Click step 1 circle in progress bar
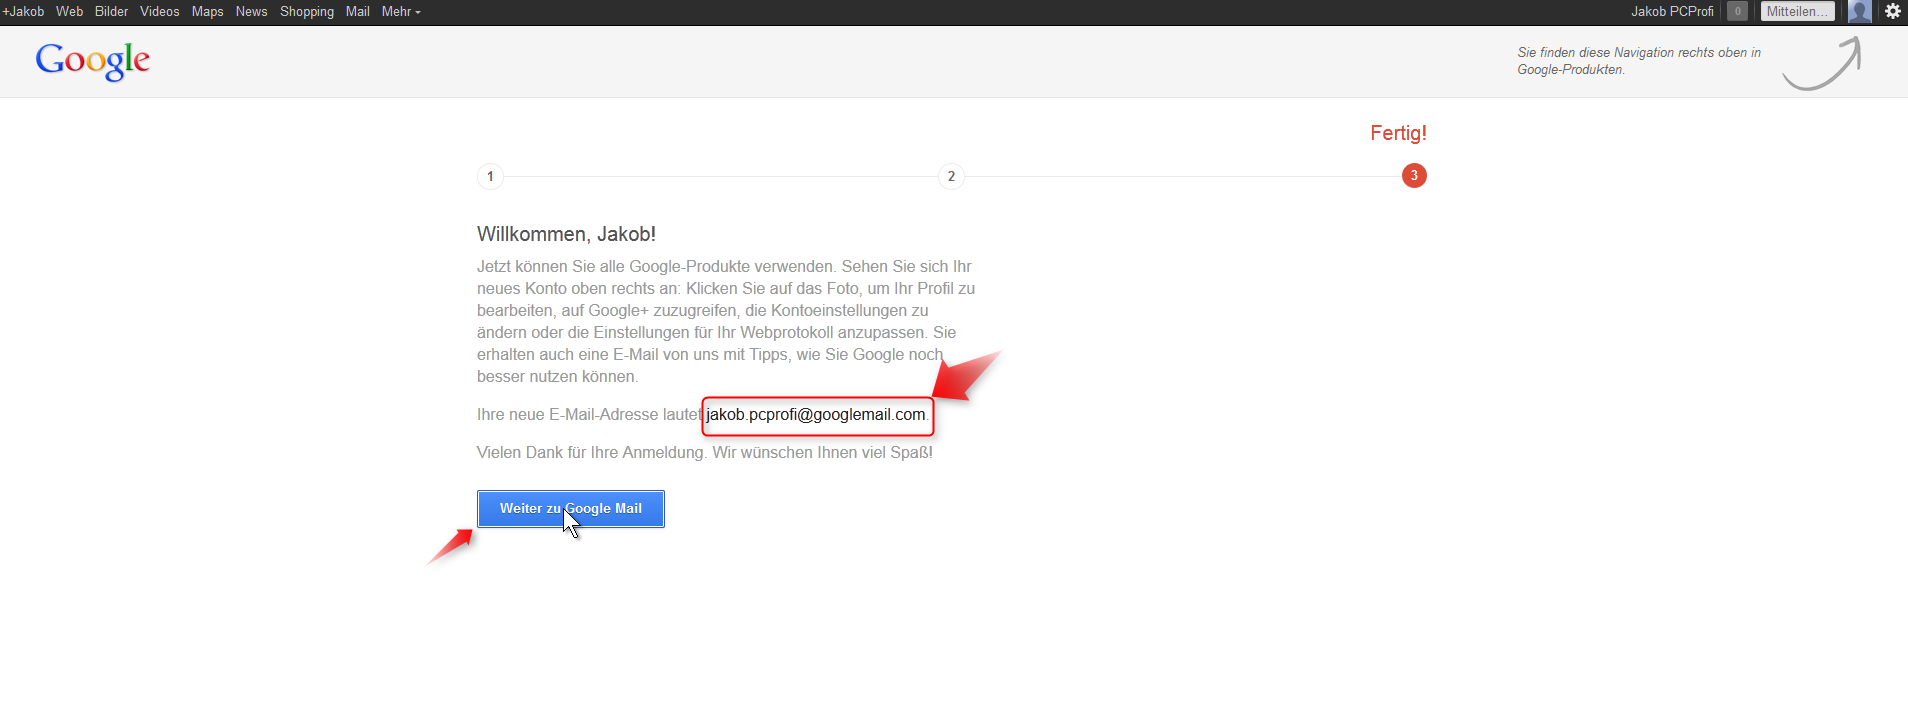The width and height of the screenshot is (1908, 720). click(x=490, y=176)
